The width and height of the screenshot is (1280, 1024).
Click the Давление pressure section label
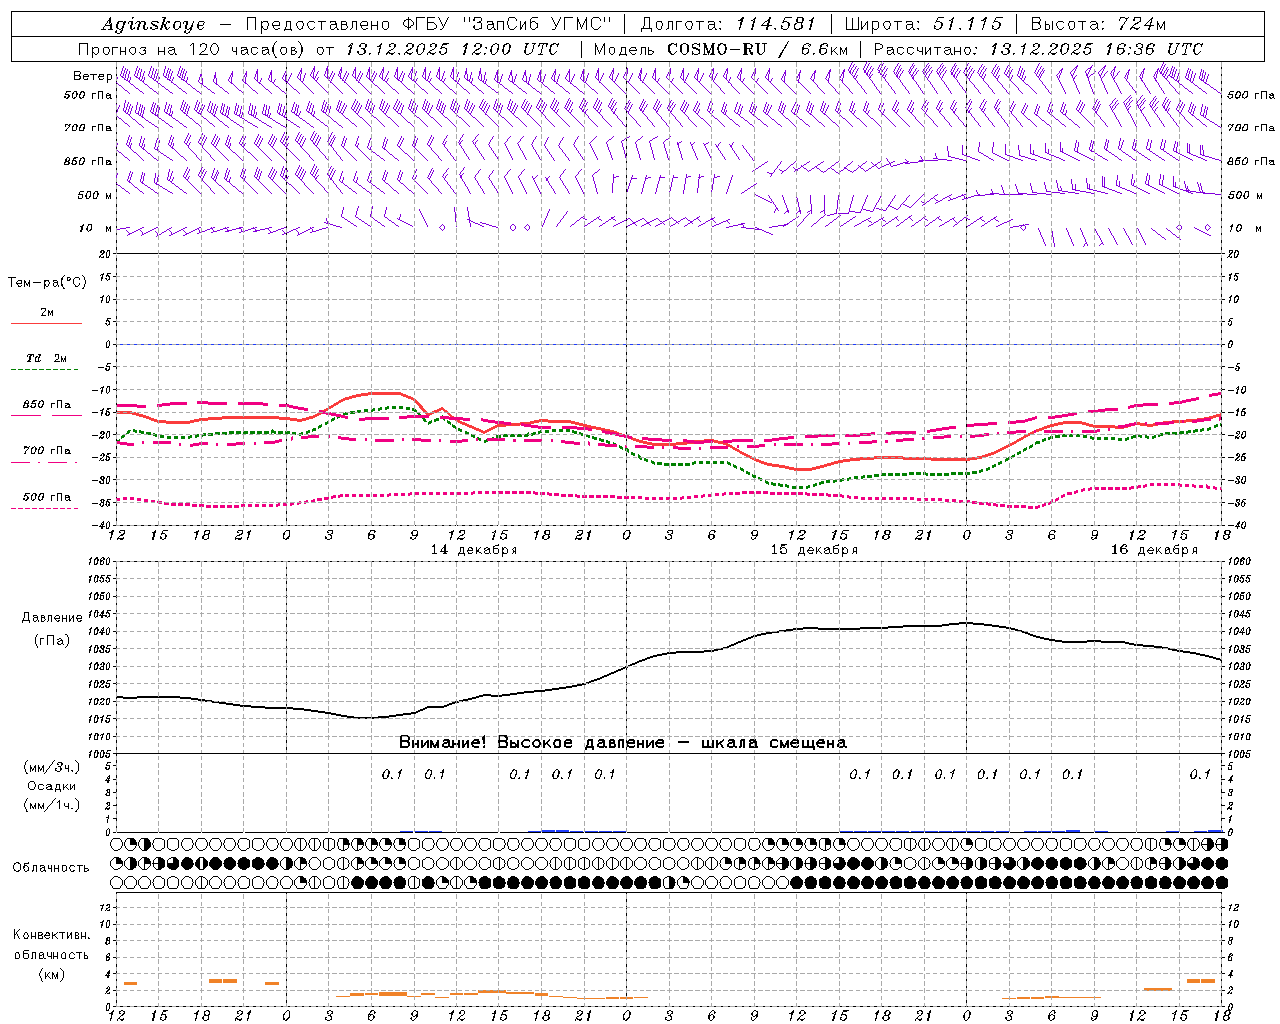click(x=52, y=618)
